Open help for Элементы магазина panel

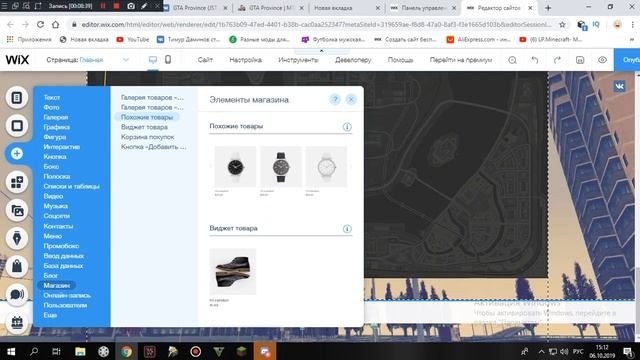click(335, 100)
